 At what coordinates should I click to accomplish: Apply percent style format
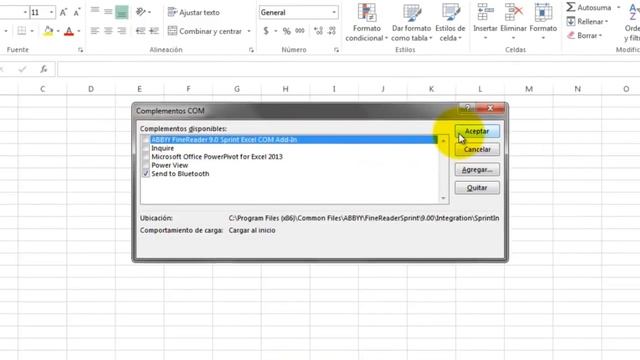[x=287, y=31]
